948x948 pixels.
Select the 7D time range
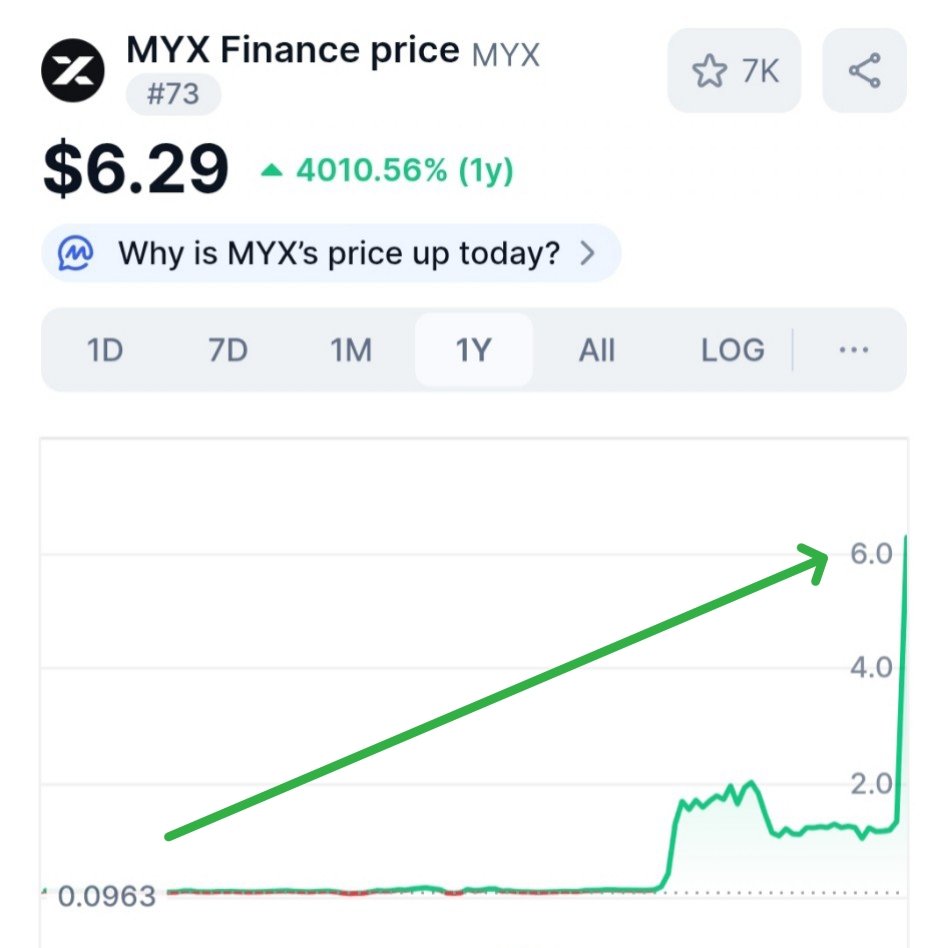(227, 350)
